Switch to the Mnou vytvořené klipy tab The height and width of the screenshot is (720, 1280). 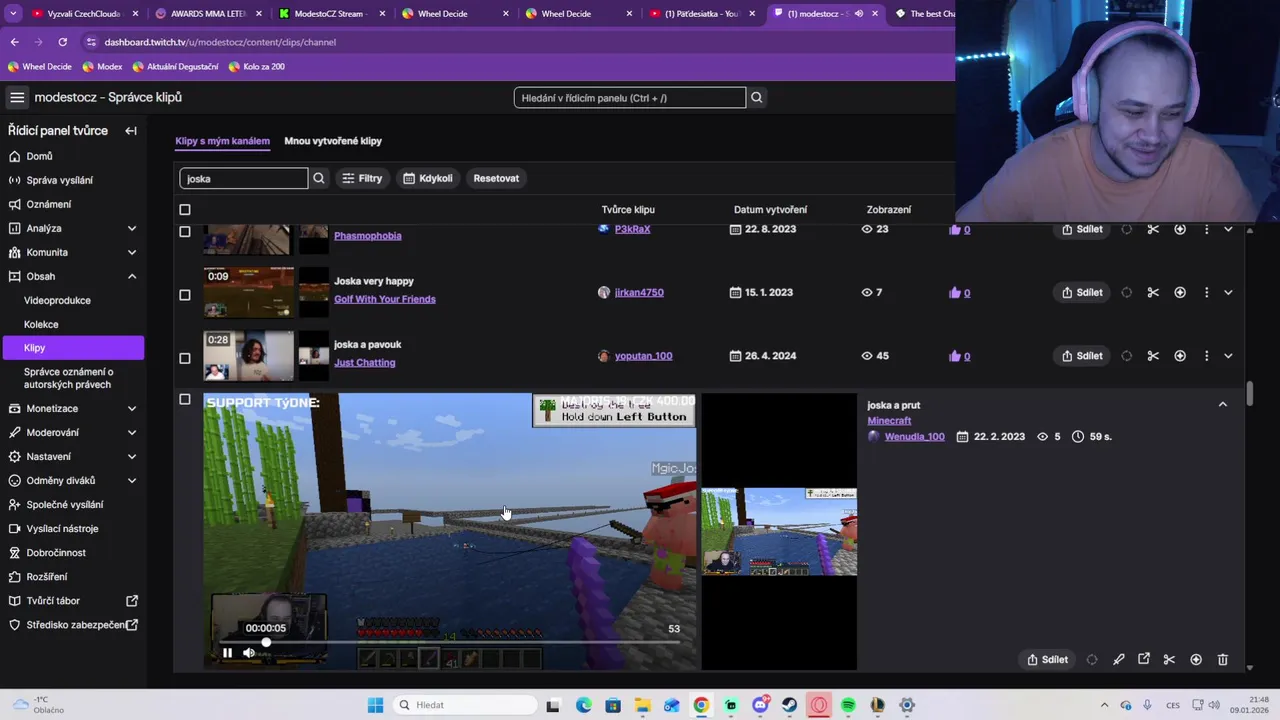333,141
